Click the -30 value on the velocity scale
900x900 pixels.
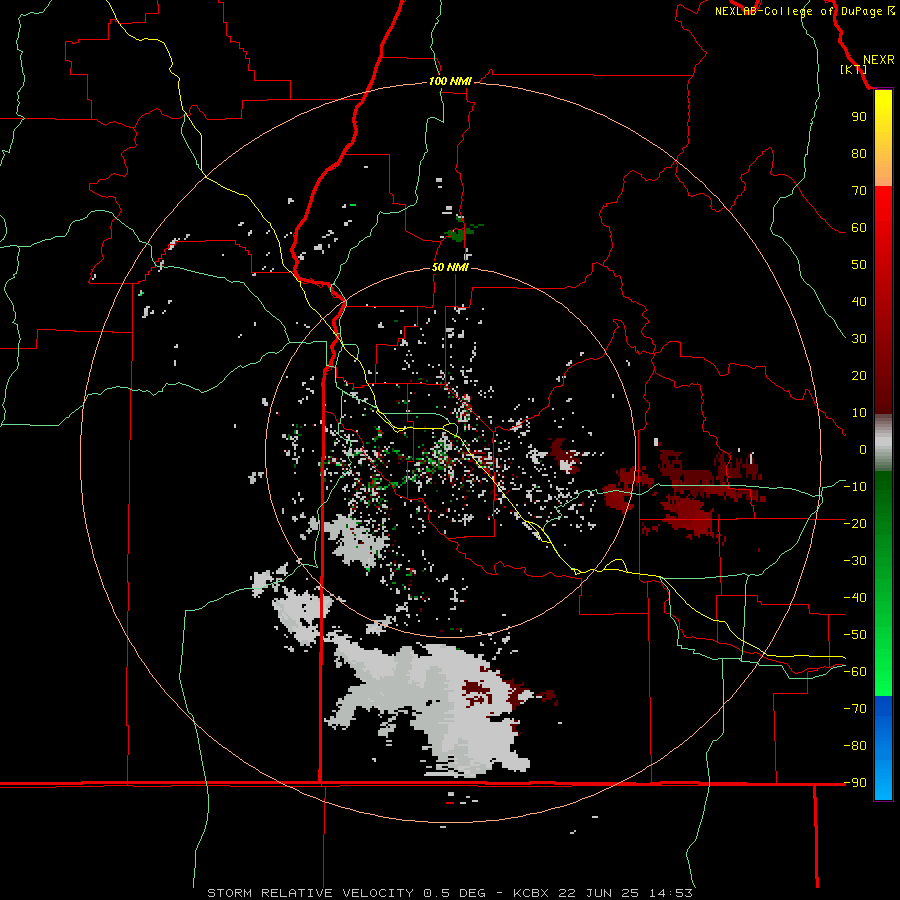point(855,561)
